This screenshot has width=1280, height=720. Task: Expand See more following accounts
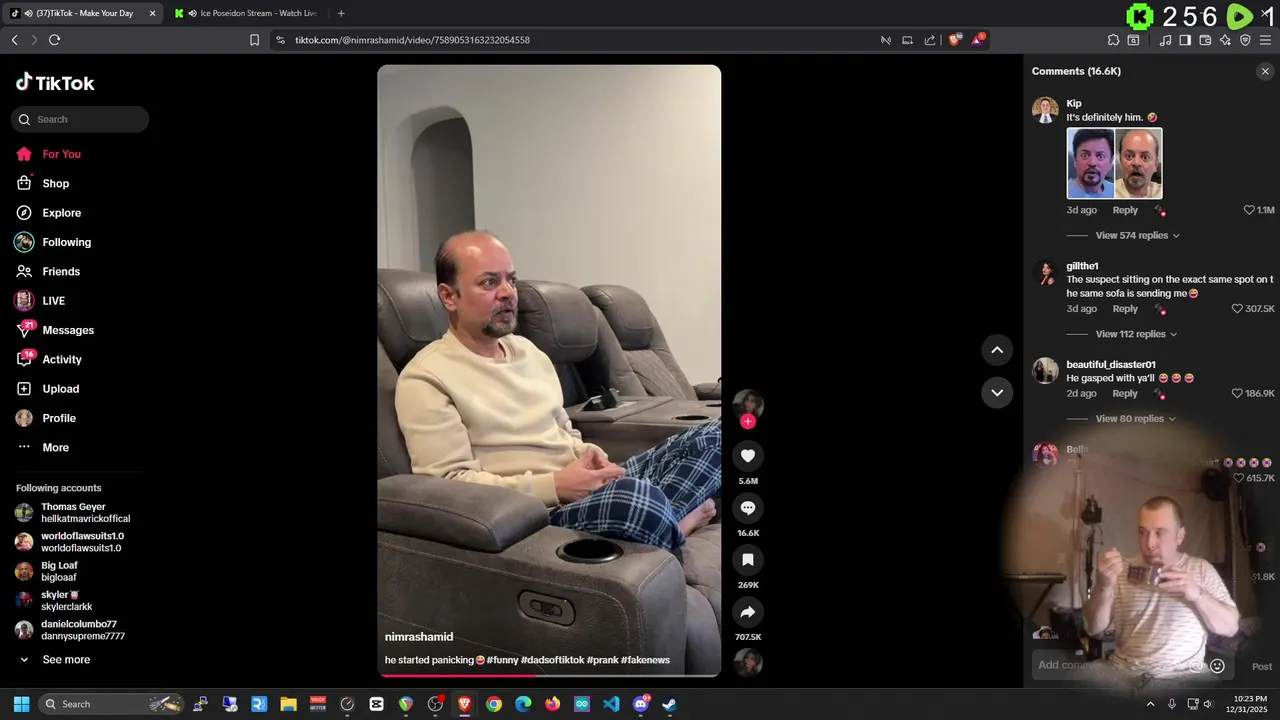pos(66,660)
